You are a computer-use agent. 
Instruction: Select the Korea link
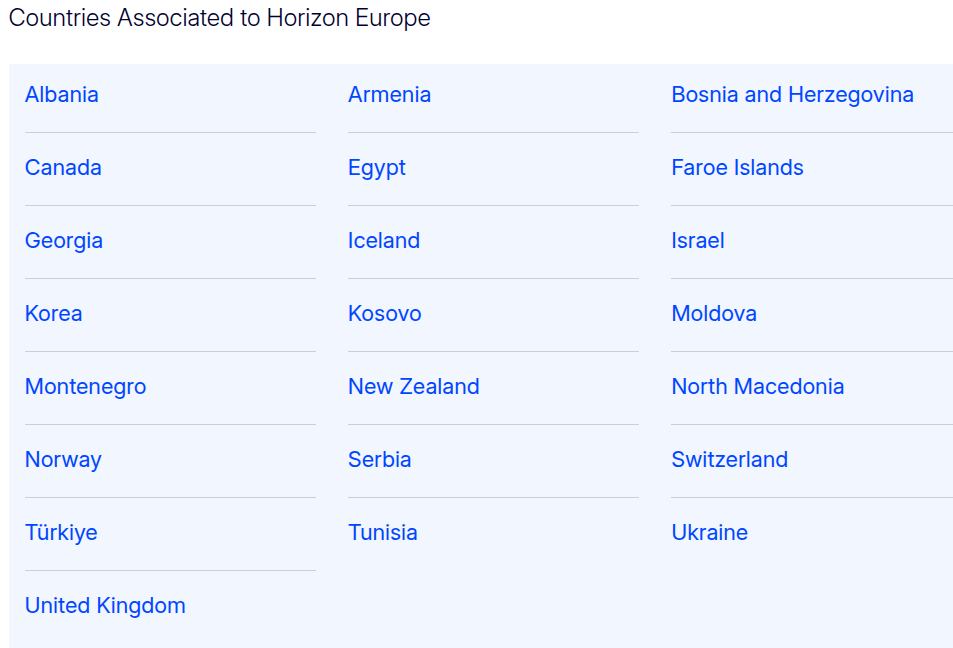click(x=54, y=314)
